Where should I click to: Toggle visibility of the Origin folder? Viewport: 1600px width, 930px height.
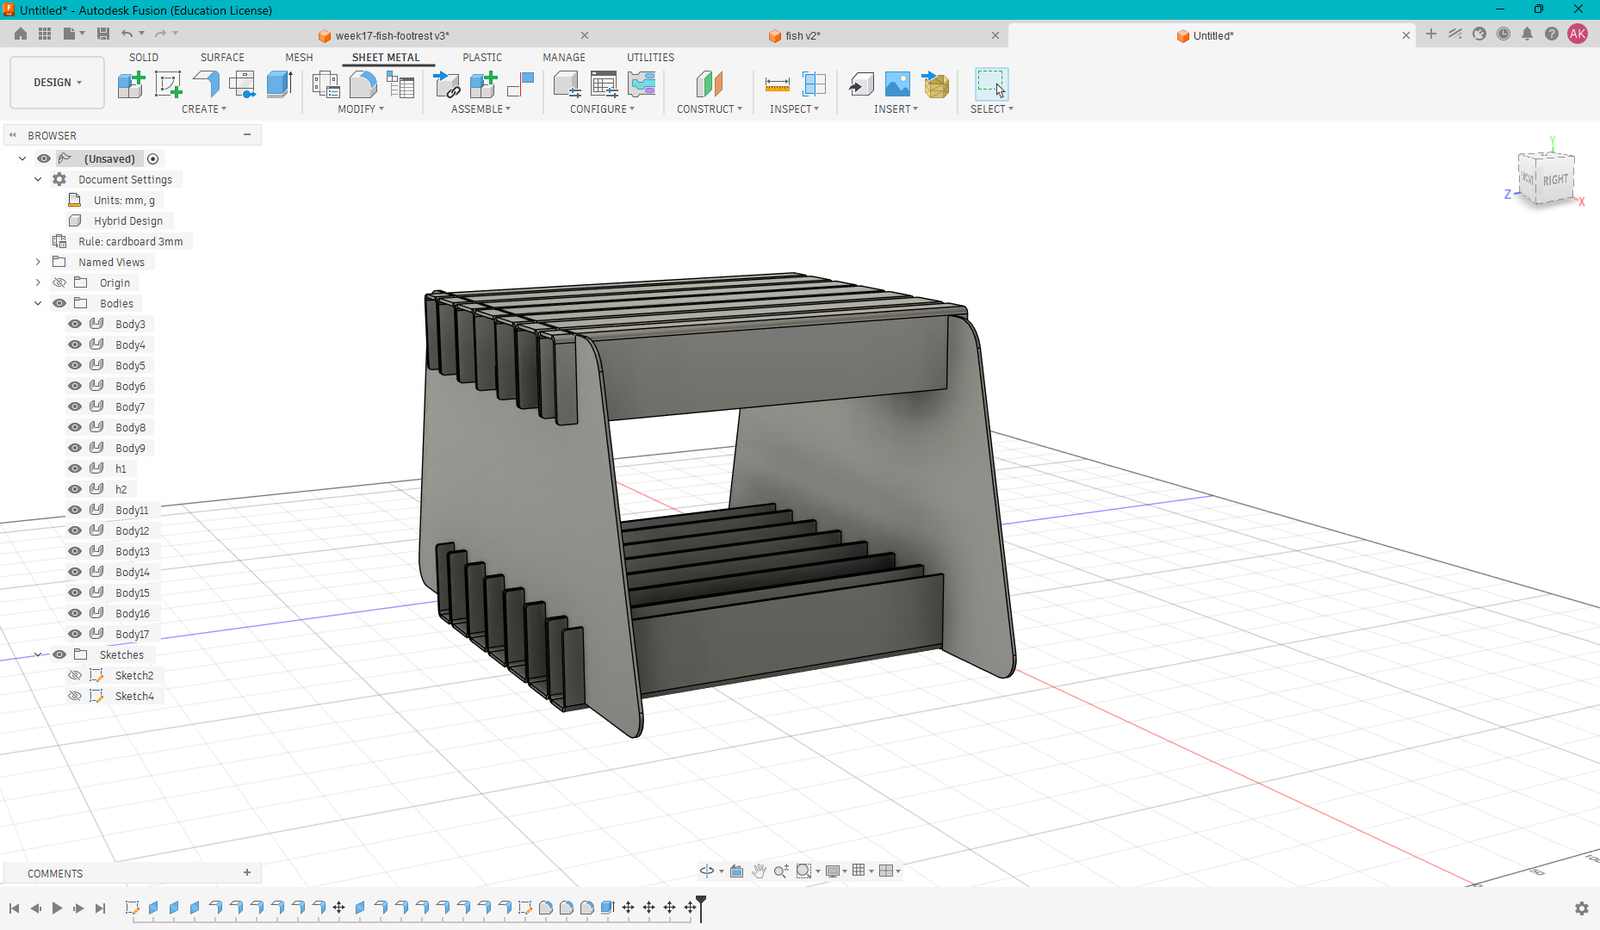(60, 283)
